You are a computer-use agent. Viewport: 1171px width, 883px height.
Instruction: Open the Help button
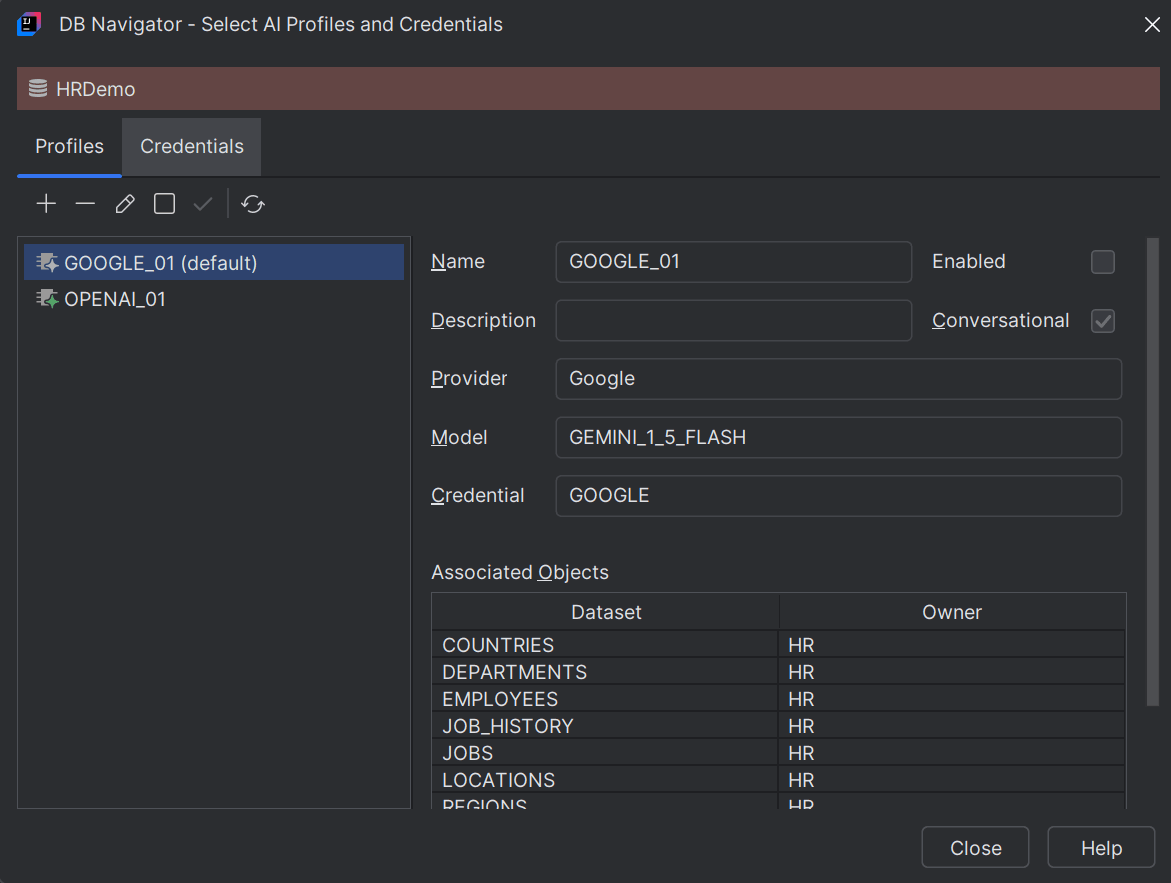pyautogui.click(x=1100, y=847)
